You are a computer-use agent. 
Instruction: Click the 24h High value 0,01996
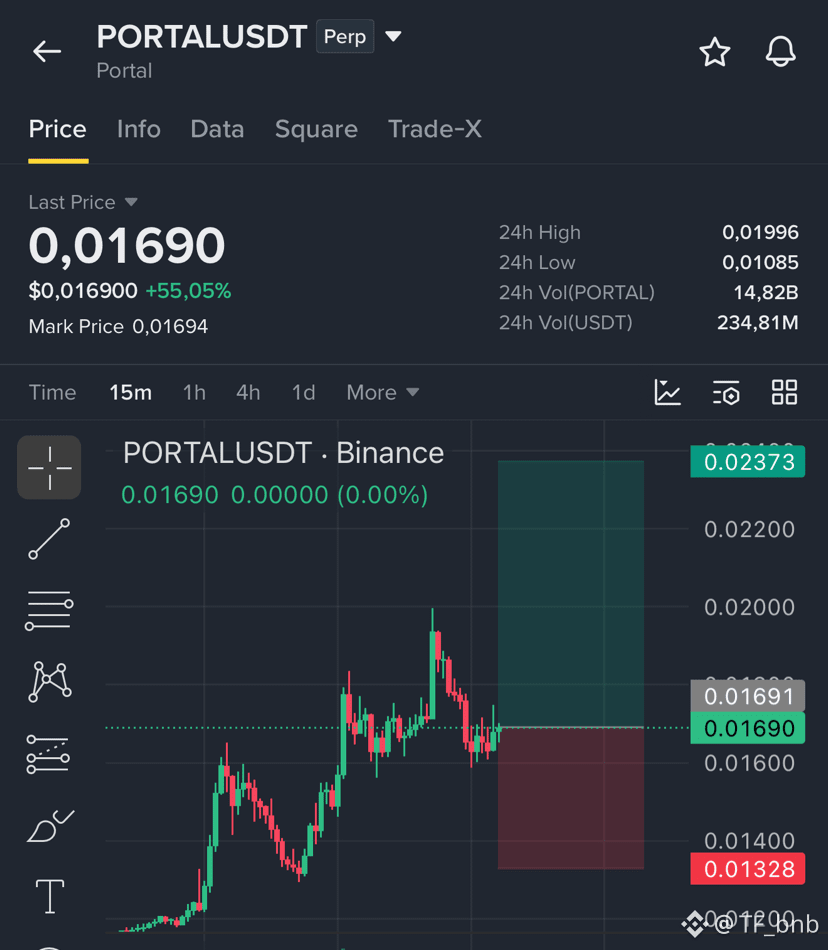click(760, 232)
